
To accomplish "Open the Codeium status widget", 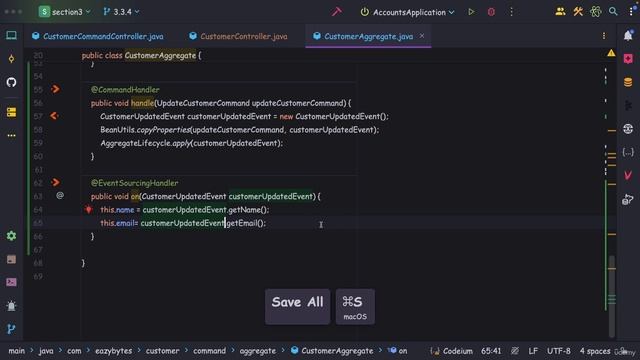I will (x=451, y=351).
